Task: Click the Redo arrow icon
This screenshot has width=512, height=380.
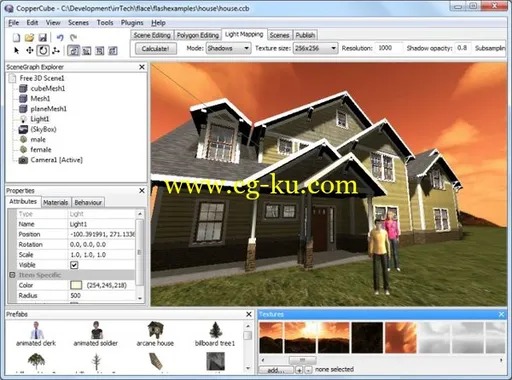Action: coord(73,37)
